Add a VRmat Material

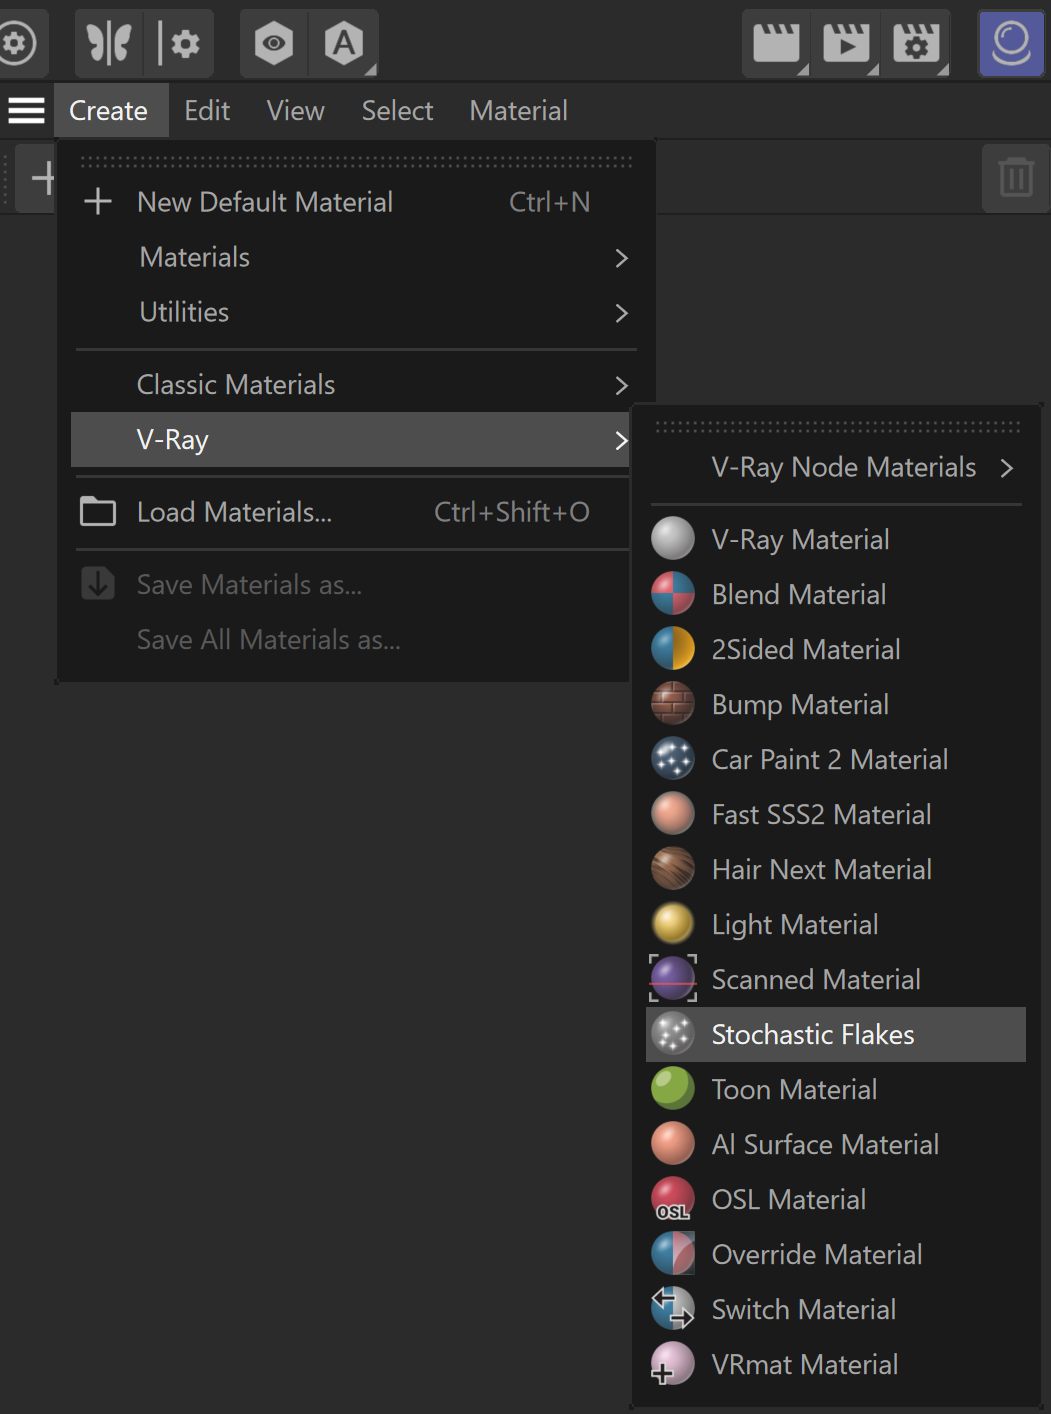coord(836,1365)
